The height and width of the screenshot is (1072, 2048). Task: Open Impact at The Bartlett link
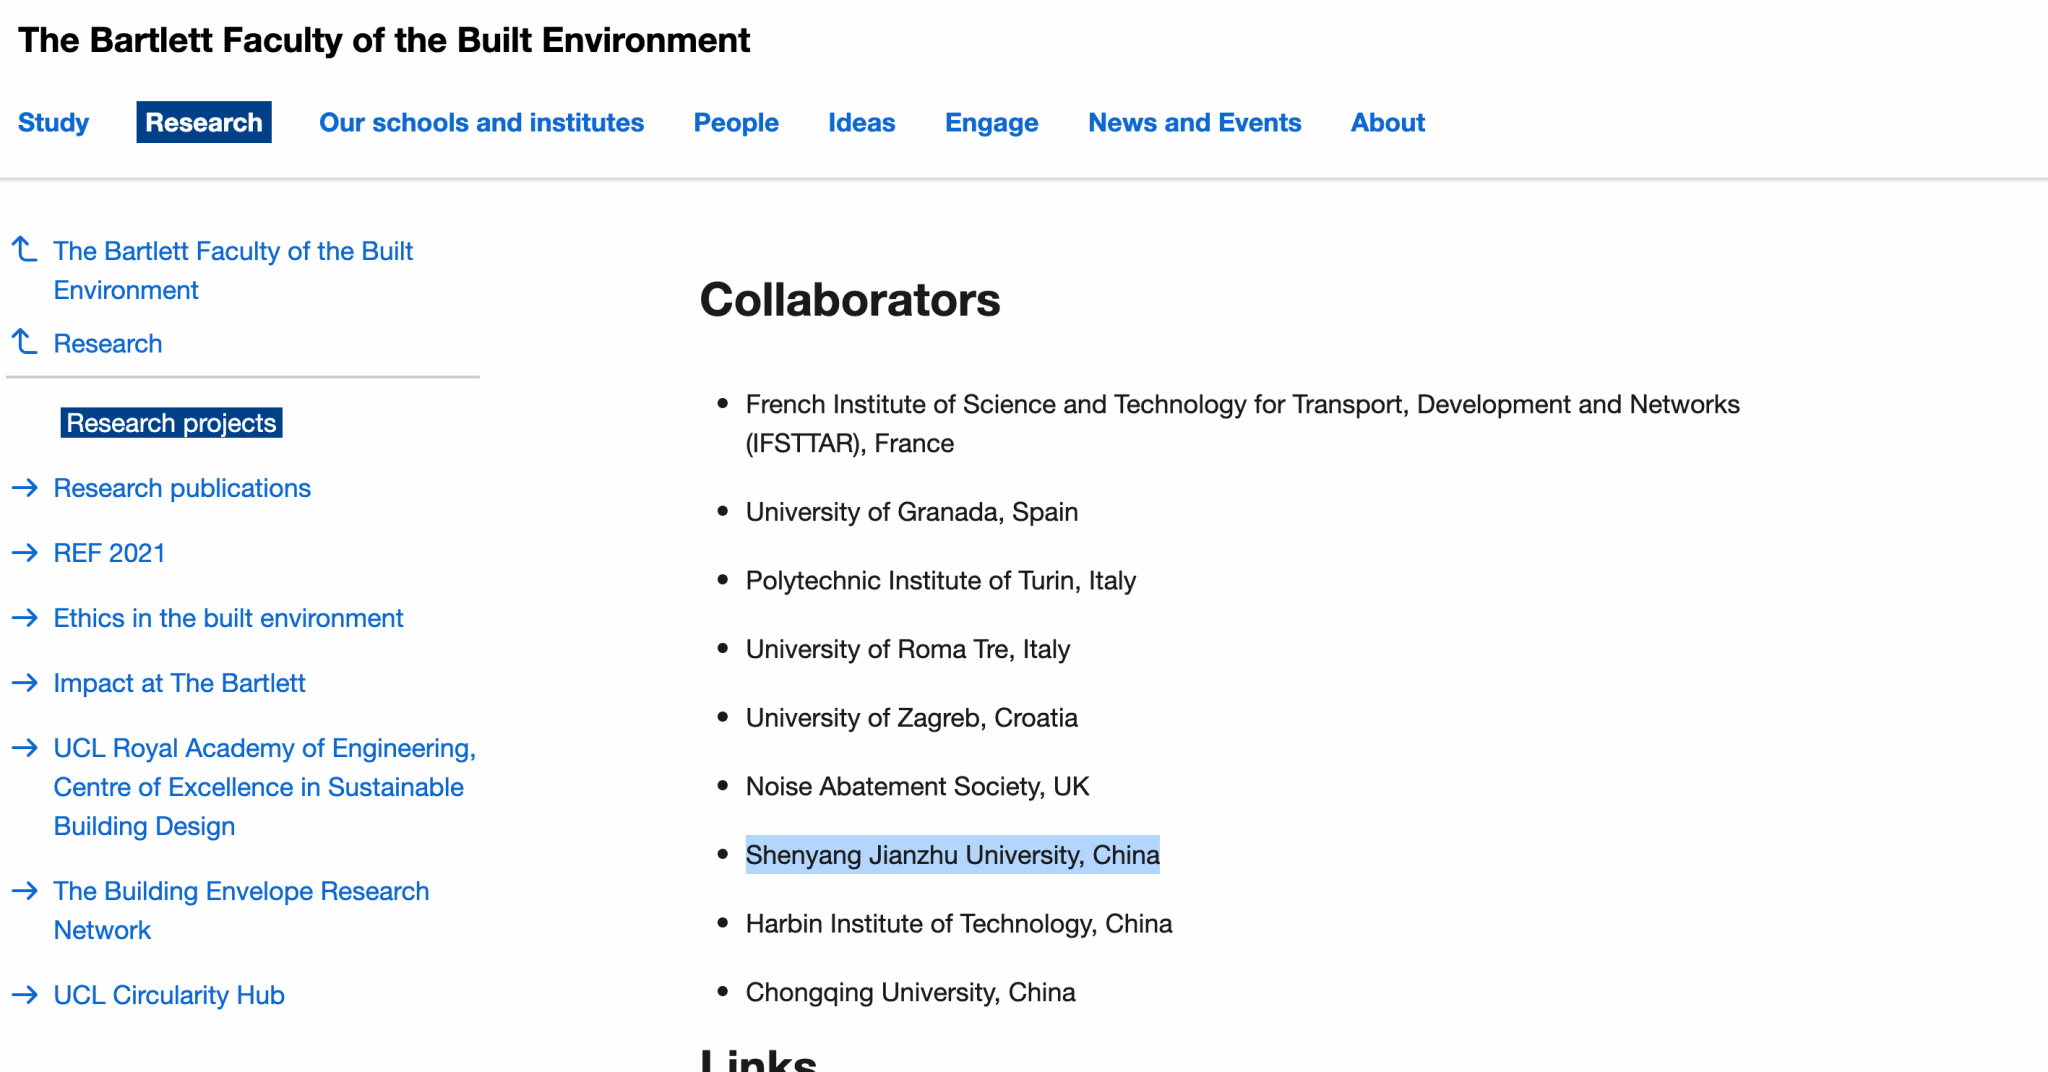[x=179, y=683]
